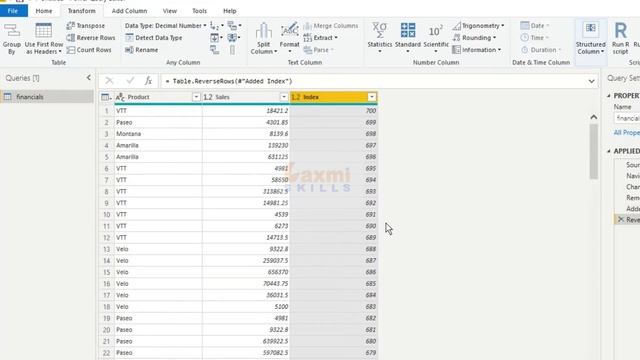Switch to the Tools tab
The height and width of the screenshot is (360, 640).
(199, 11)
